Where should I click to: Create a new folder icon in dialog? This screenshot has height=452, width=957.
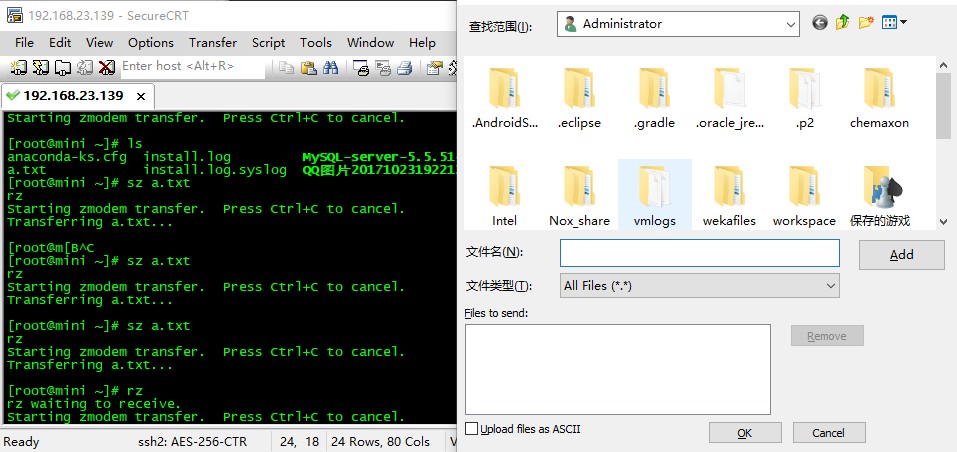[x=865, y=23]
